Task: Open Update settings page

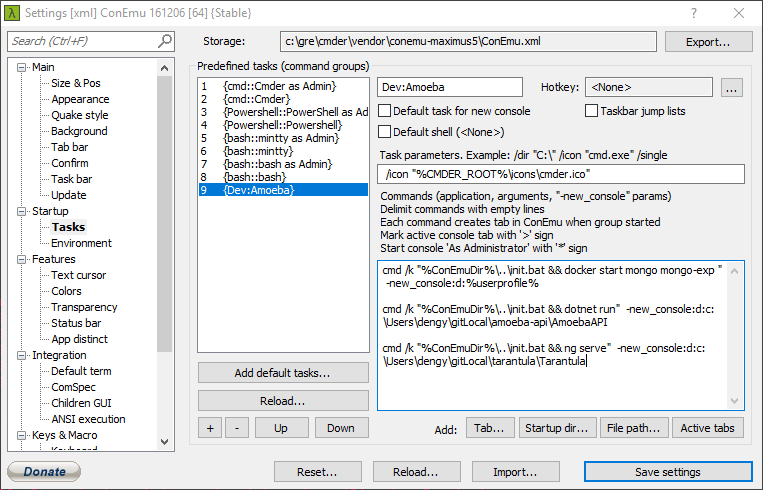Action: click(69, 196)
